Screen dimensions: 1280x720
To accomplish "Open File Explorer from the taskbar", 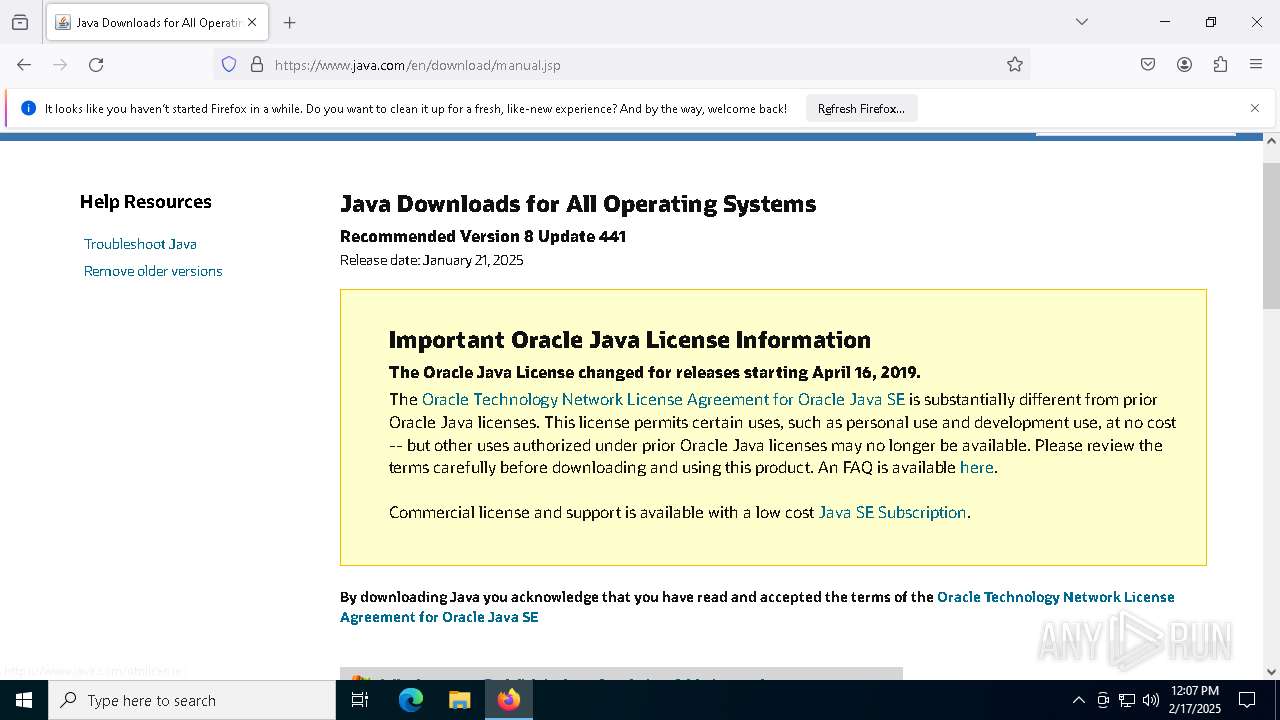I will pyautogui.click(x=459, y=700).
